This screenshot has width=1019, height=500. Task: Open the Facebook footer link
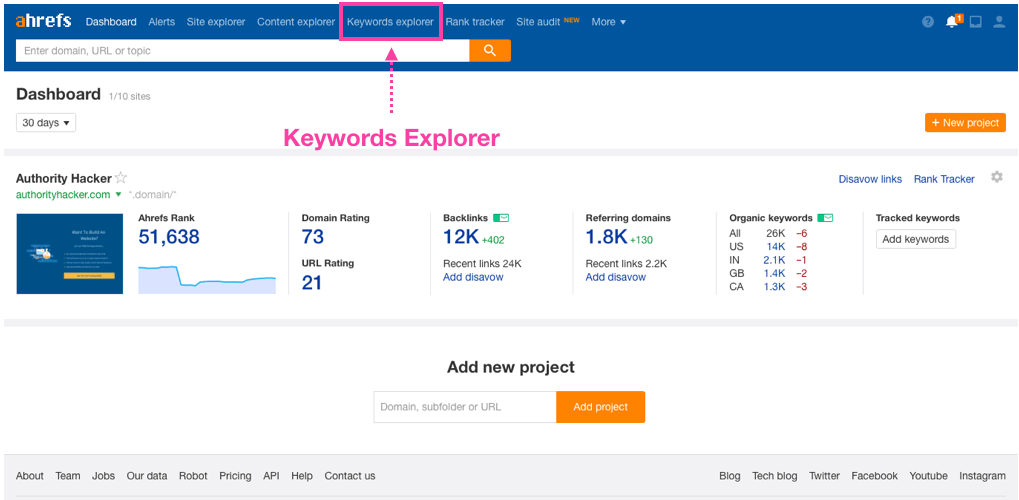[874, 476]
